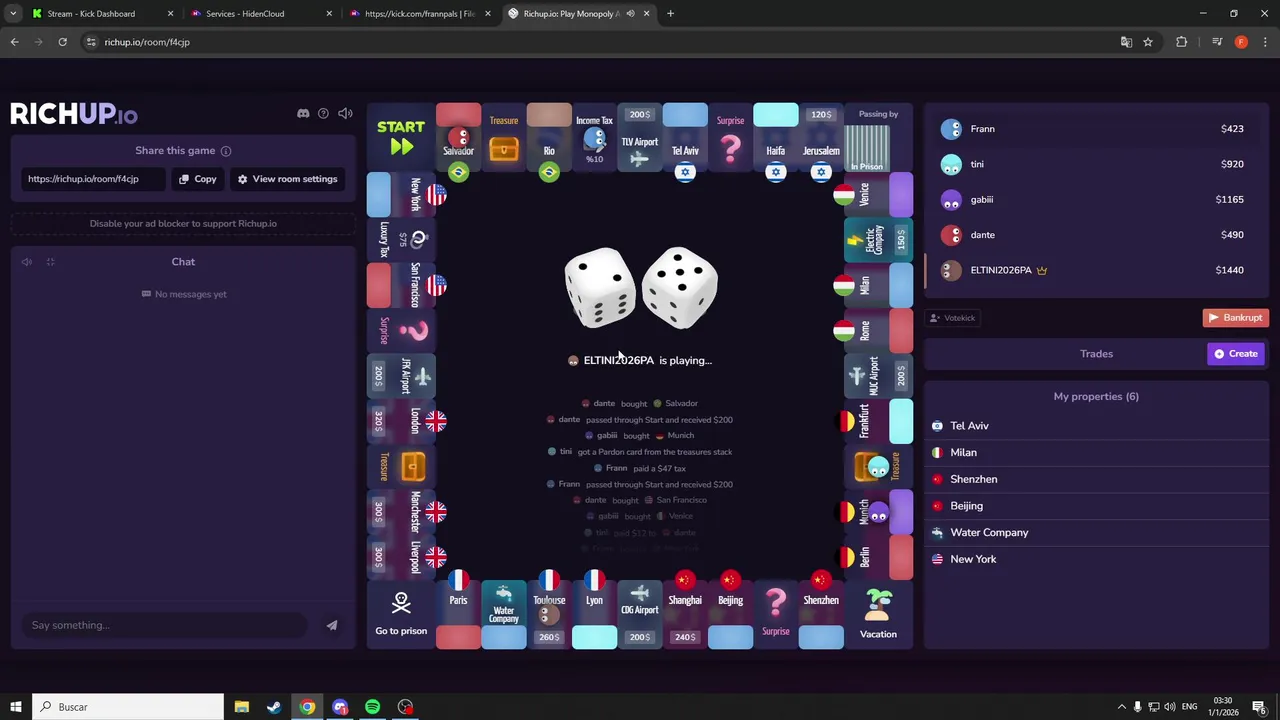Bookmark this page with the star icon
Screen dimensions: 1280x720
point(1148,42)
